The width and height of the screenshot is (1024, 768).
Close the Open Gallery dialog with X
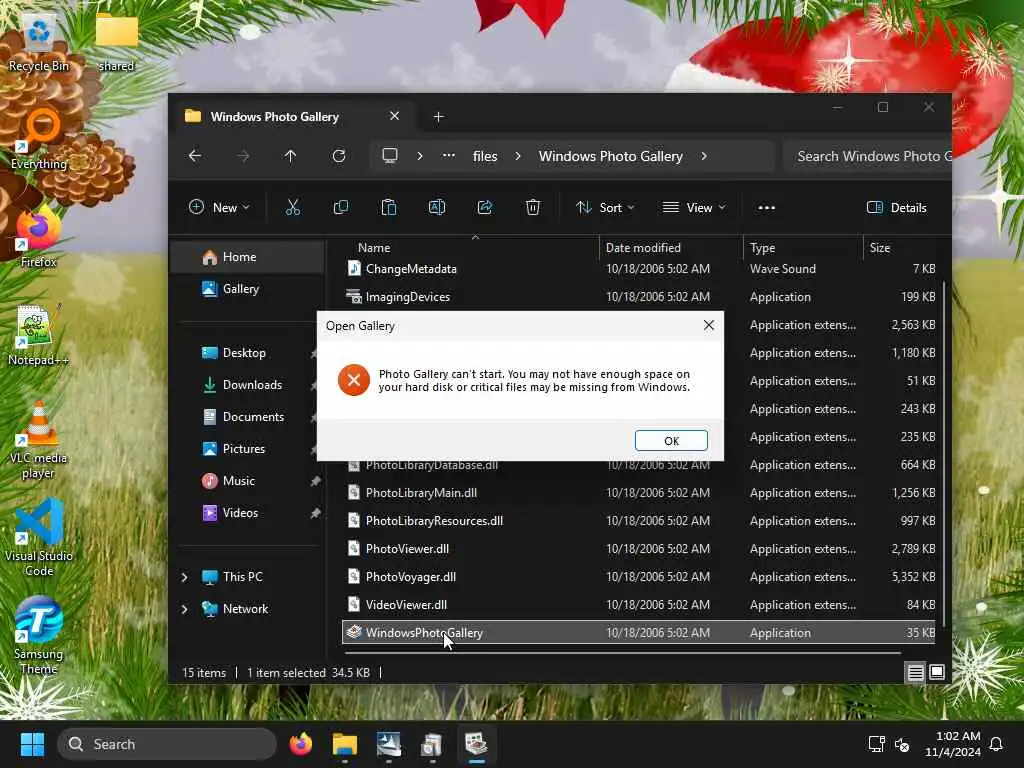coord(709,325)
